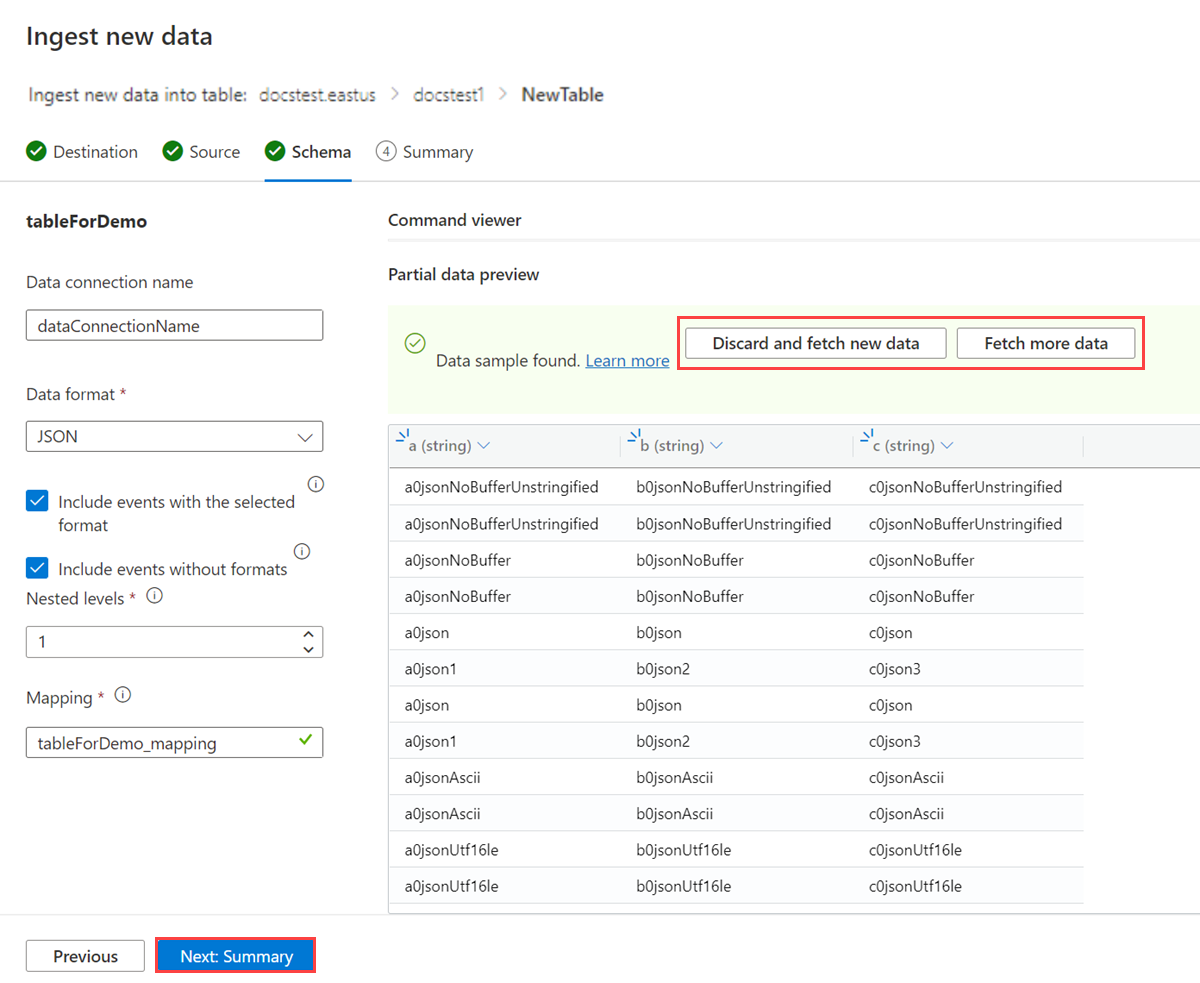Click info icon beside events without formats
The image size is (1200, 983).
(x=302, y=551)
